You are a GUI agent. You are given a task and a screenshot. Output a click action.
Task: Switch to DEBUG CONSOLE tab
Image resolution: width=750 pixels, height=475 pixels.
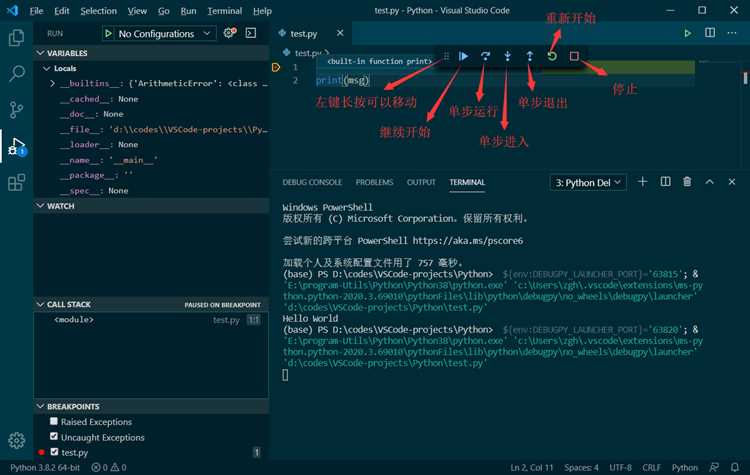coord(312,182)
